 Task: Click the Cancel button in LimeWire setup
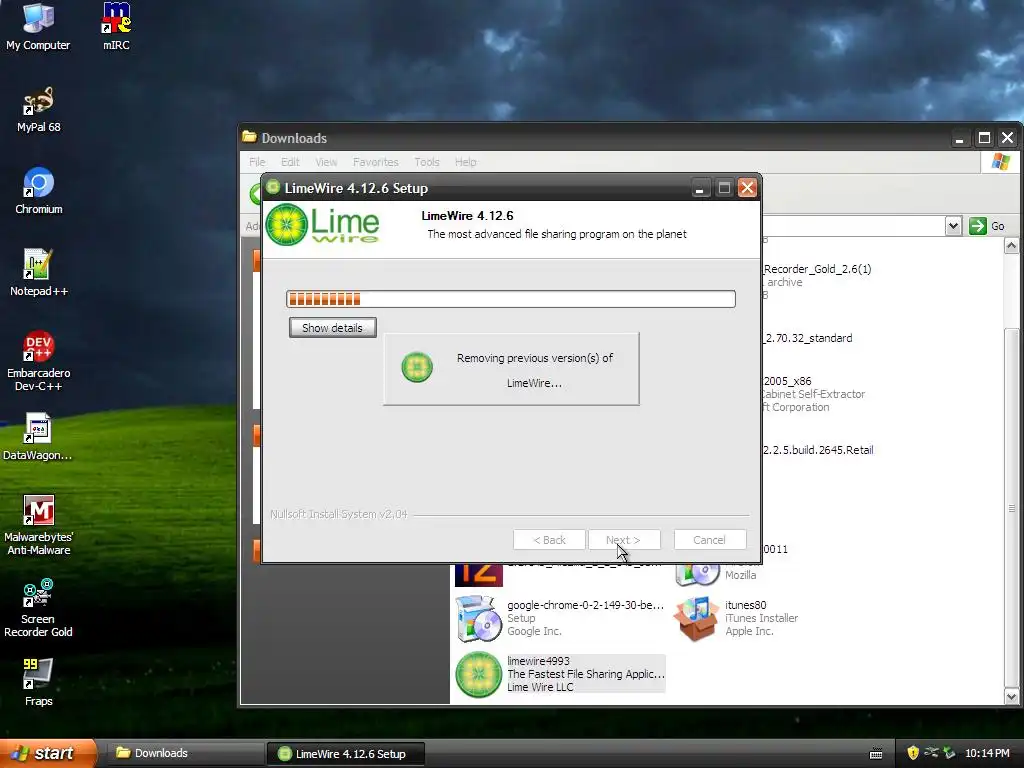pyautogui.click(x=709, y=540)
